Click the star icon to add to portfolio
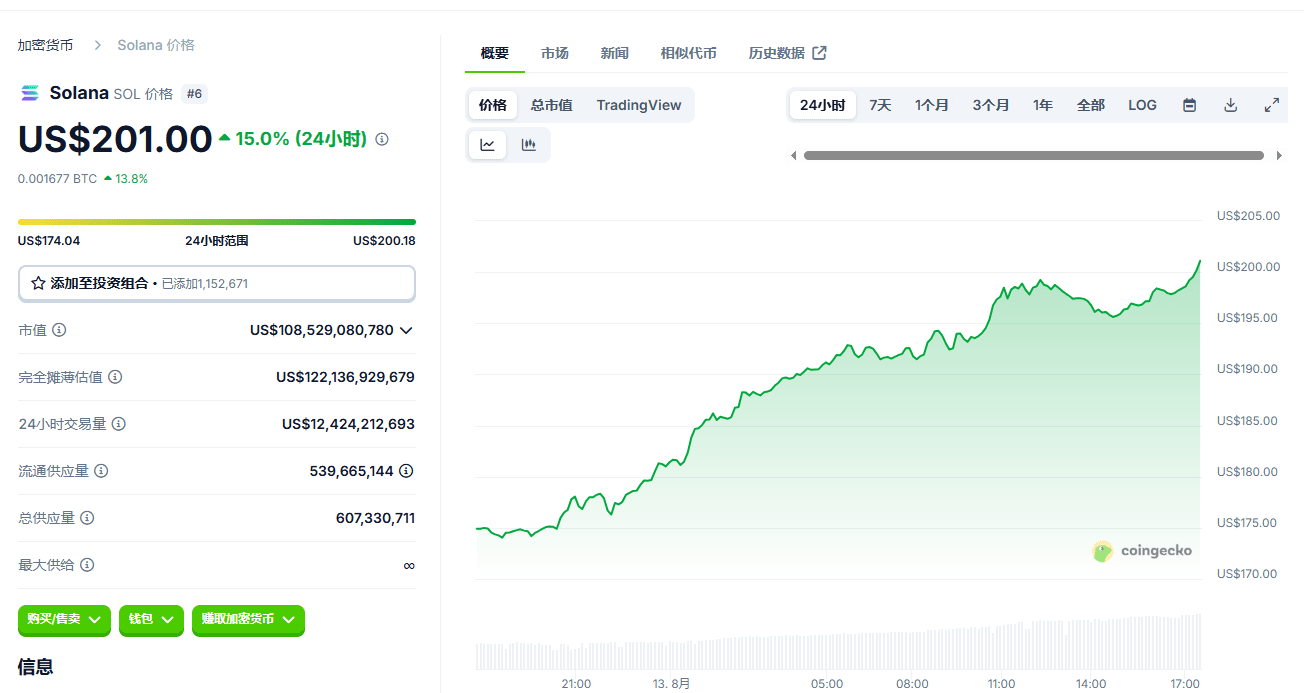 pos(38,283)
